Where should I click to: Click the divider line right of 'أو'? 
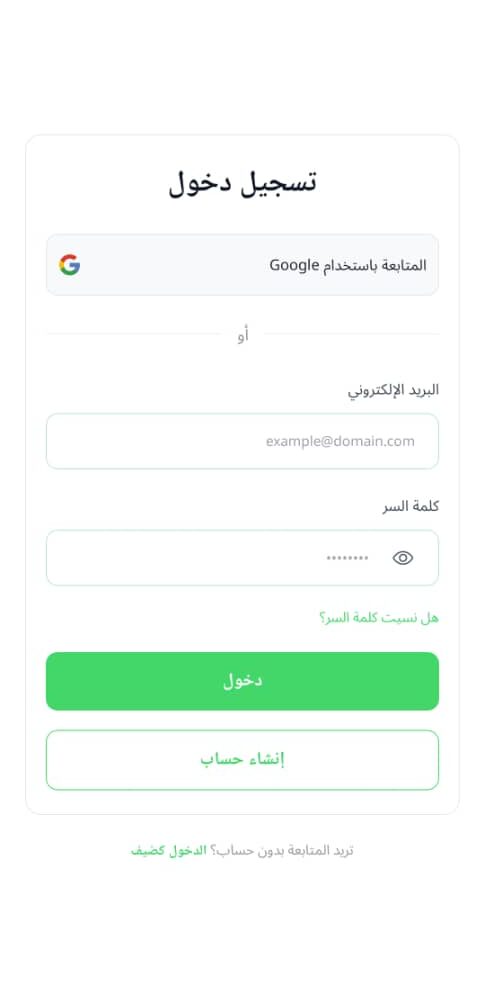point(351,334)
